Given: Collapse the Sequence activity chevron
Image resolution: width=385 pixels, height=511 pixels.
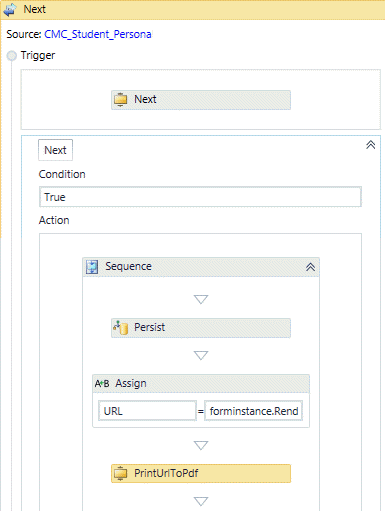Looking at the screenshot, I should tap(310, 267).
